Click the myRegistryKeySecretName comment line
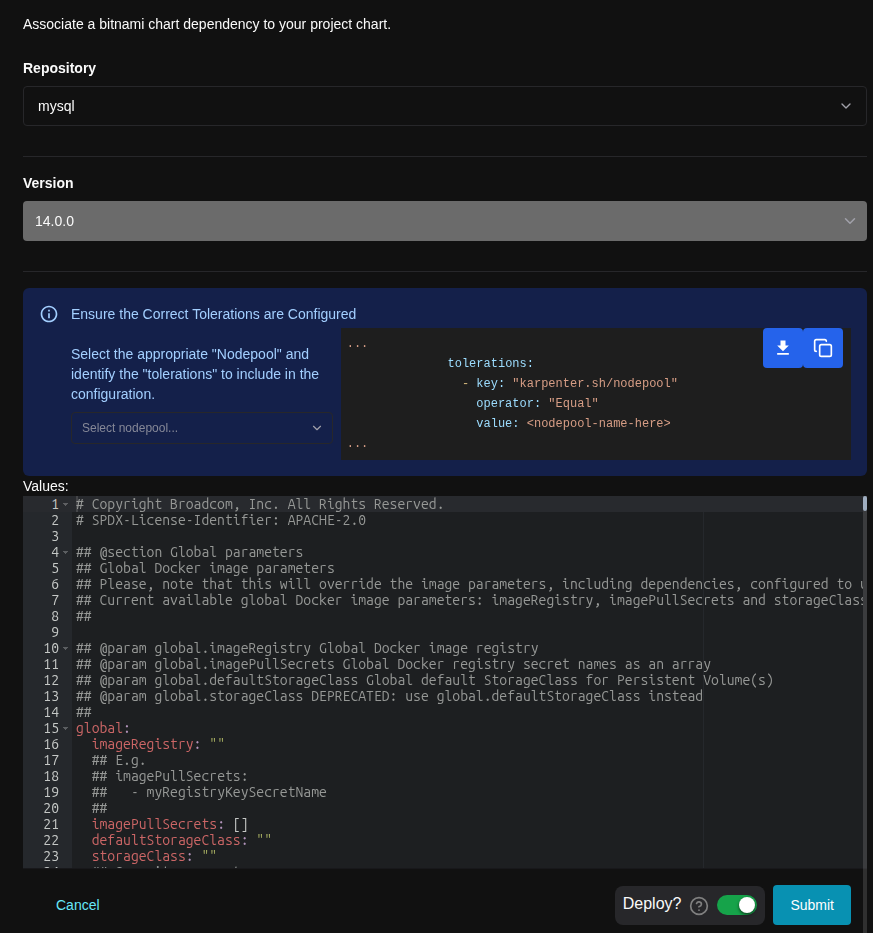 click(x=209, y=793)
